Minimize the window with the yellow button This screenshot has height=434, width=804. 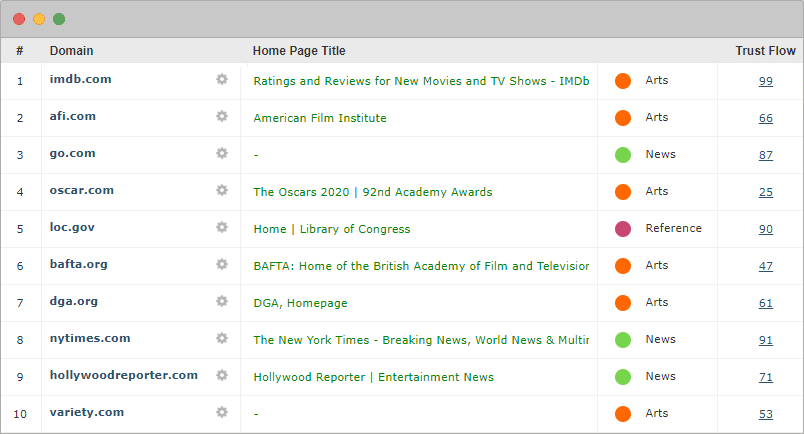pos(39,19)
